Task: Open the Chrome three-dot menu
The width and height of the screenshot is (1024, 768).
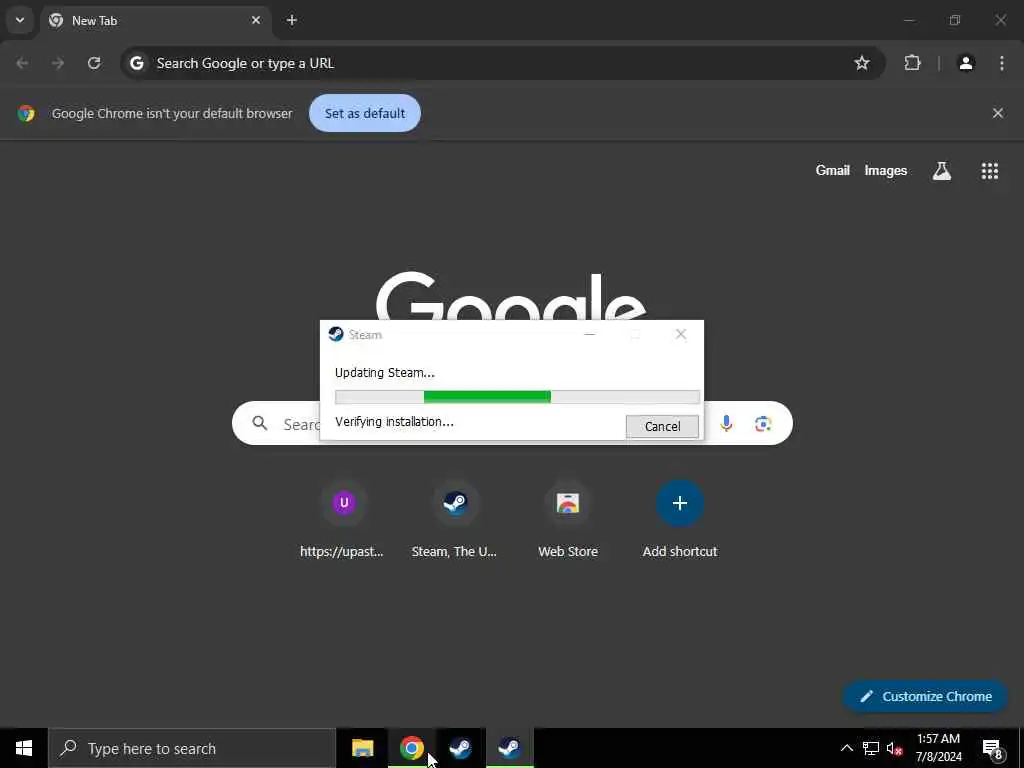Action: click(x=1002, y=63)
